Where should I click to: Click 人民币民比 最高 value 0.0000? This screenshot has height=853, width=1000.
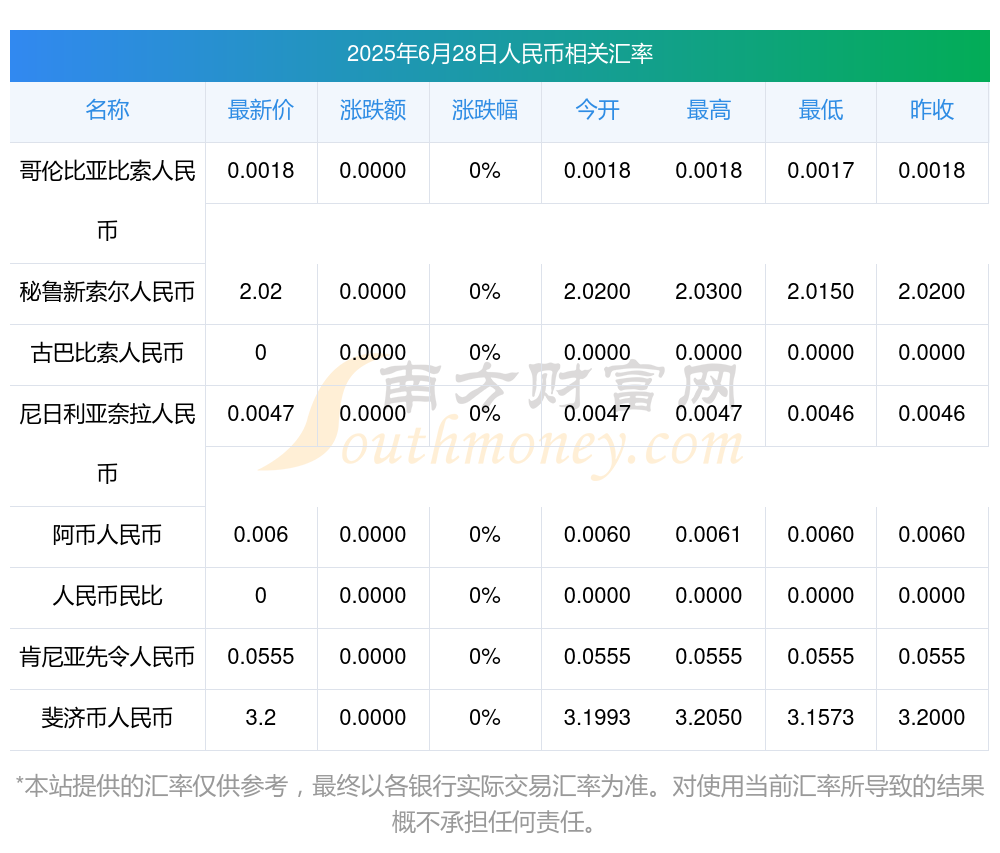[x=709, y=595]
